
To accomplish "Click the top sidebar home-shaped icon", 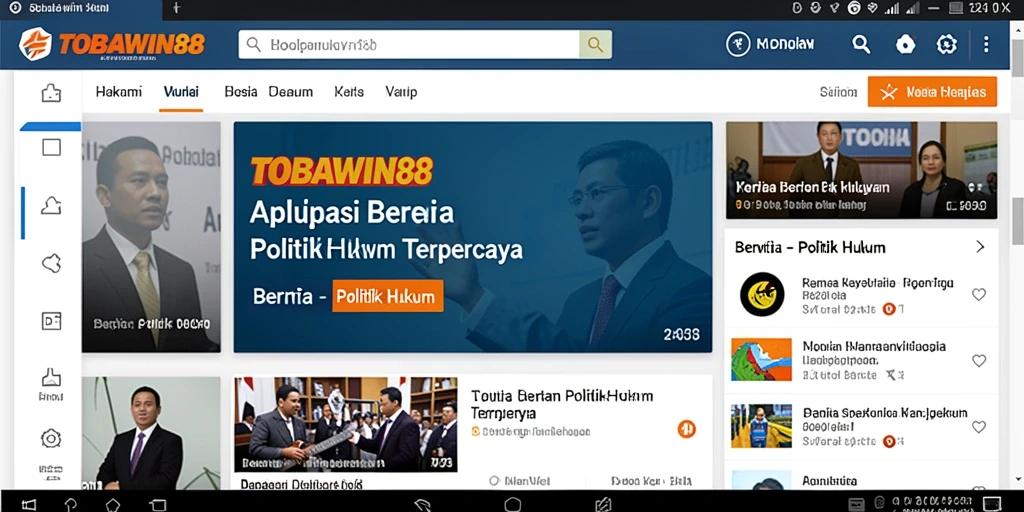I will coord(52,94).
